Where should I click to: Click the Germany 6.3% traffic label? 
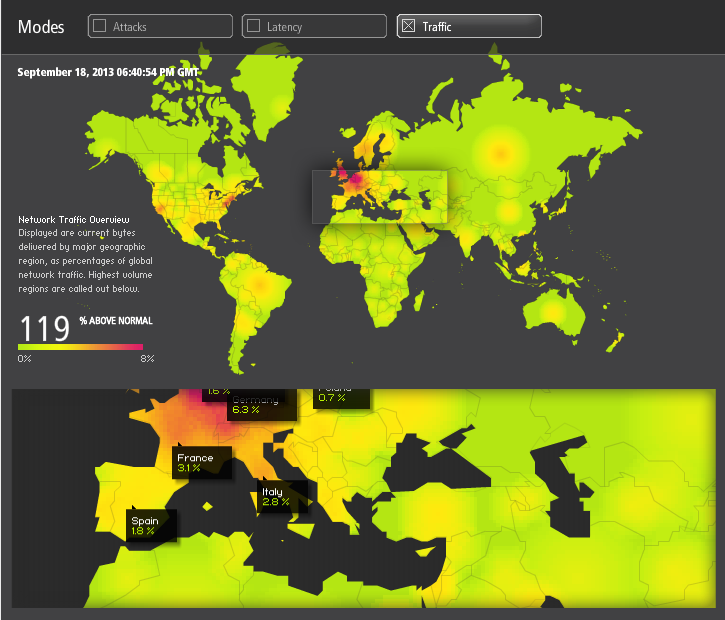tap(261, 404)
